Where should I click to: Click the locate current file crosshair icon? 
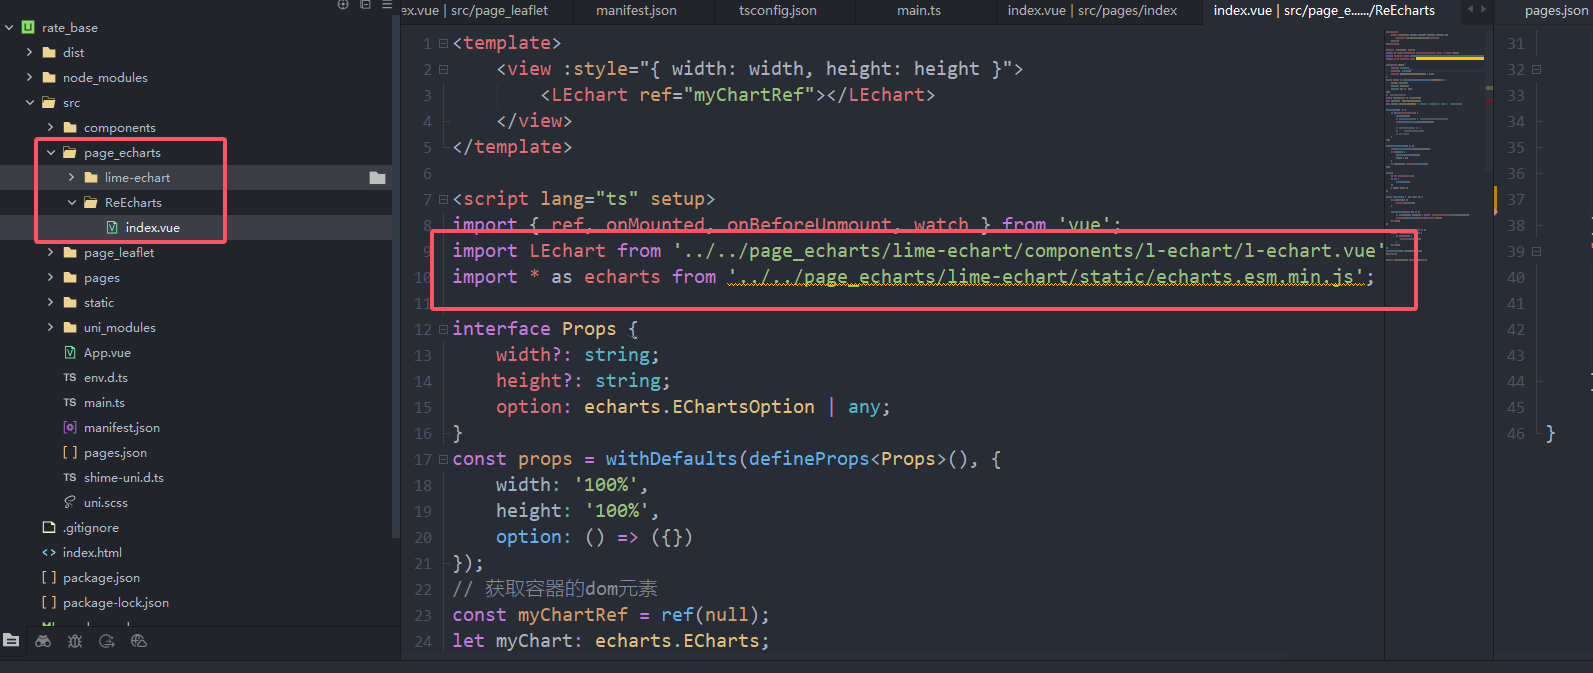point(343,5)
